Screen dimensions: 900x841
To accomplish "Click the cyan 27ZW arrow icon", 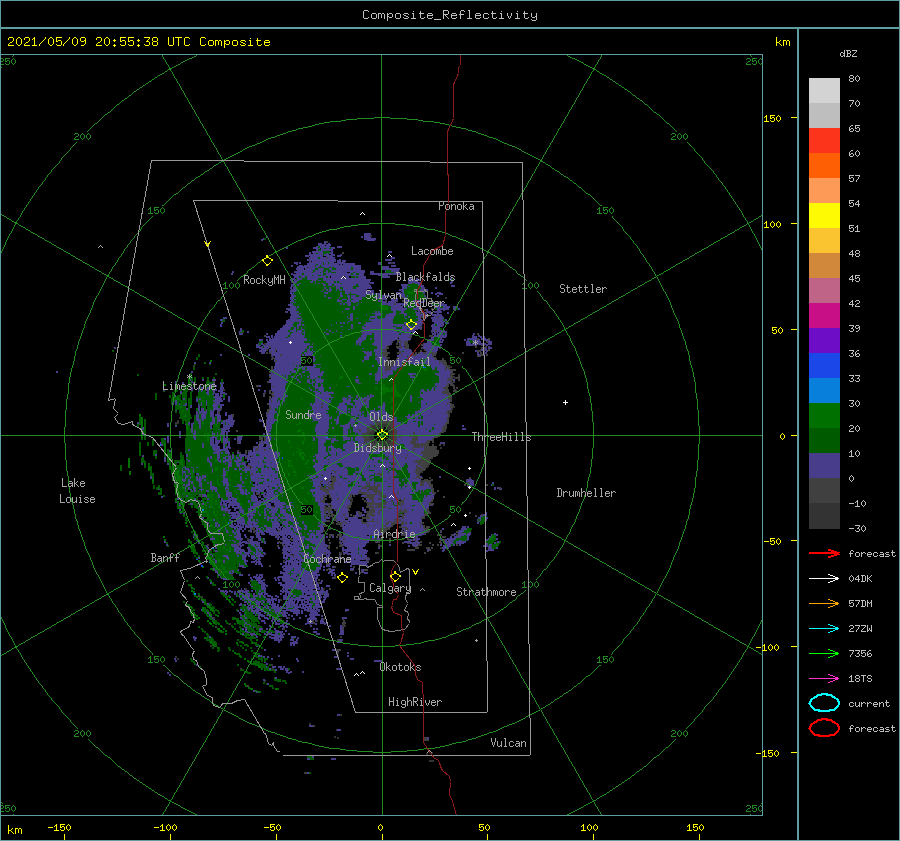I will tap(824, 629).
